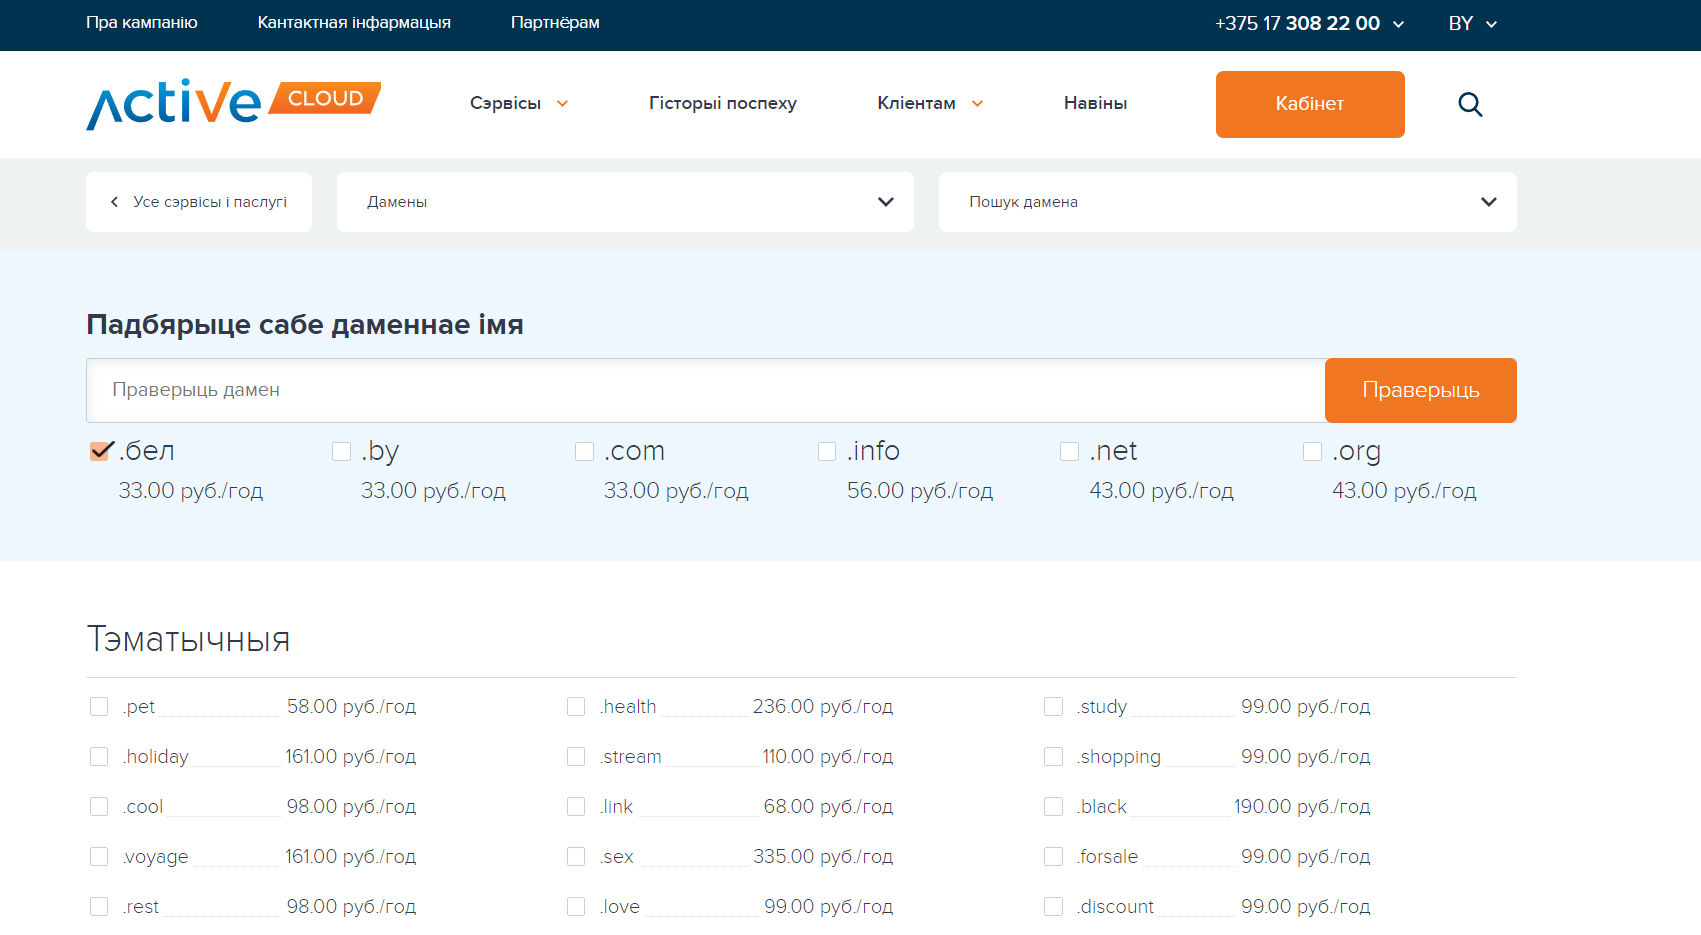This screenshot has height=935, width=1701.
Task: Click the Праверыць button
Action: point(1421,390)
